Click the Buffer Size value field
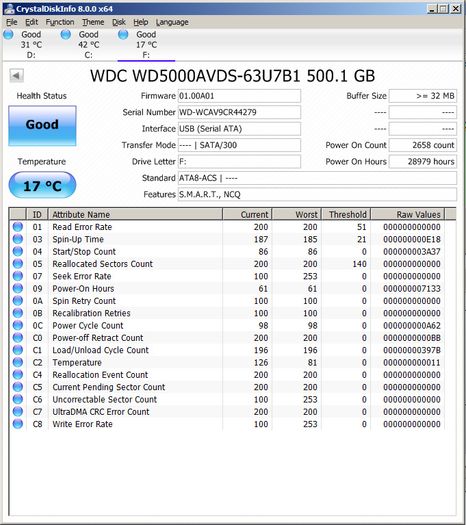Viewport: 466px width, 525px height. [x=422, y=96]
